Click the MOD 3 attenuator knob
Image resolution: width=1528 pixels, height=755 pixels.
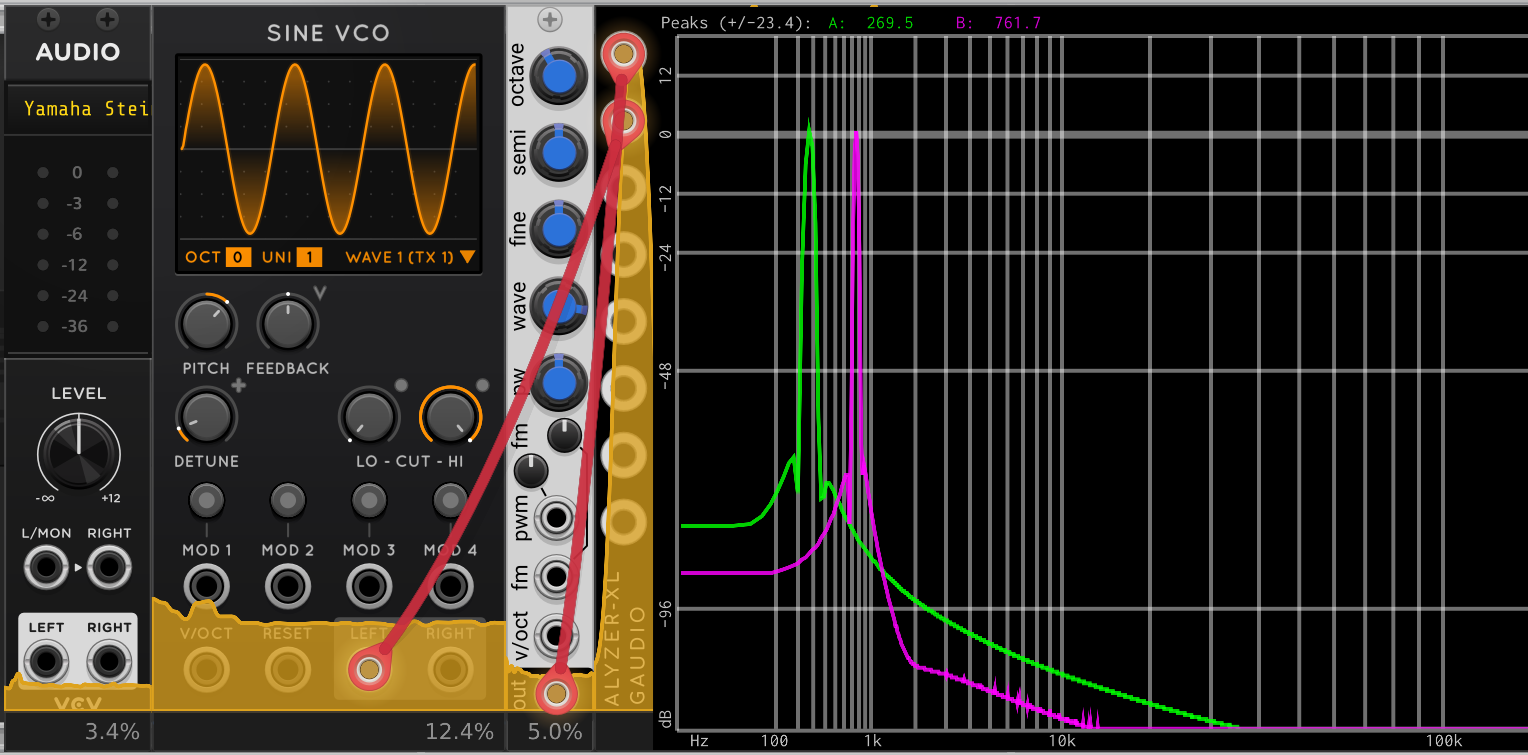(x=369, y=499)
